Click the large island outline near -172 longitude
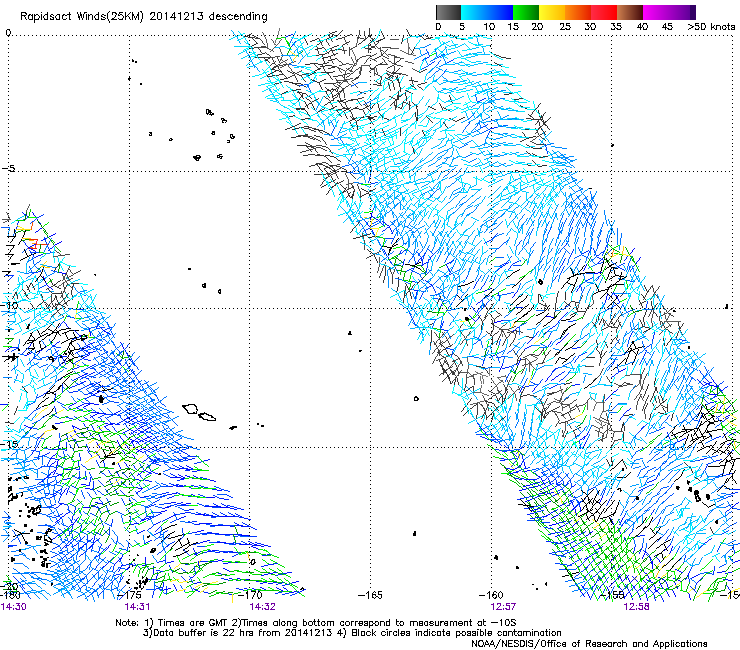This screenshot has width=740, height=650. [191, 409]
